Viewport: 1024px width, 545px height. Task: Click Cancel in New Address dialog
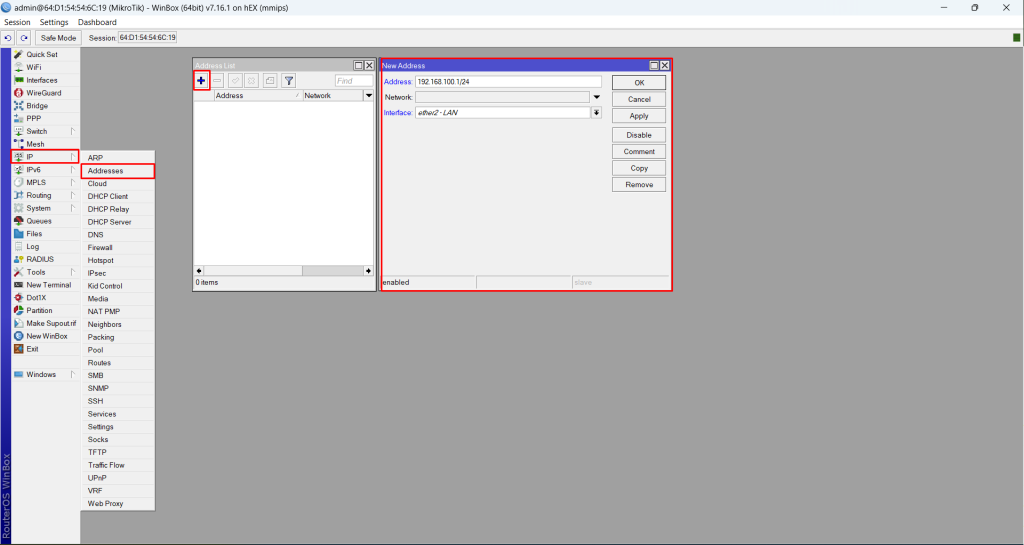pos(639,99)
